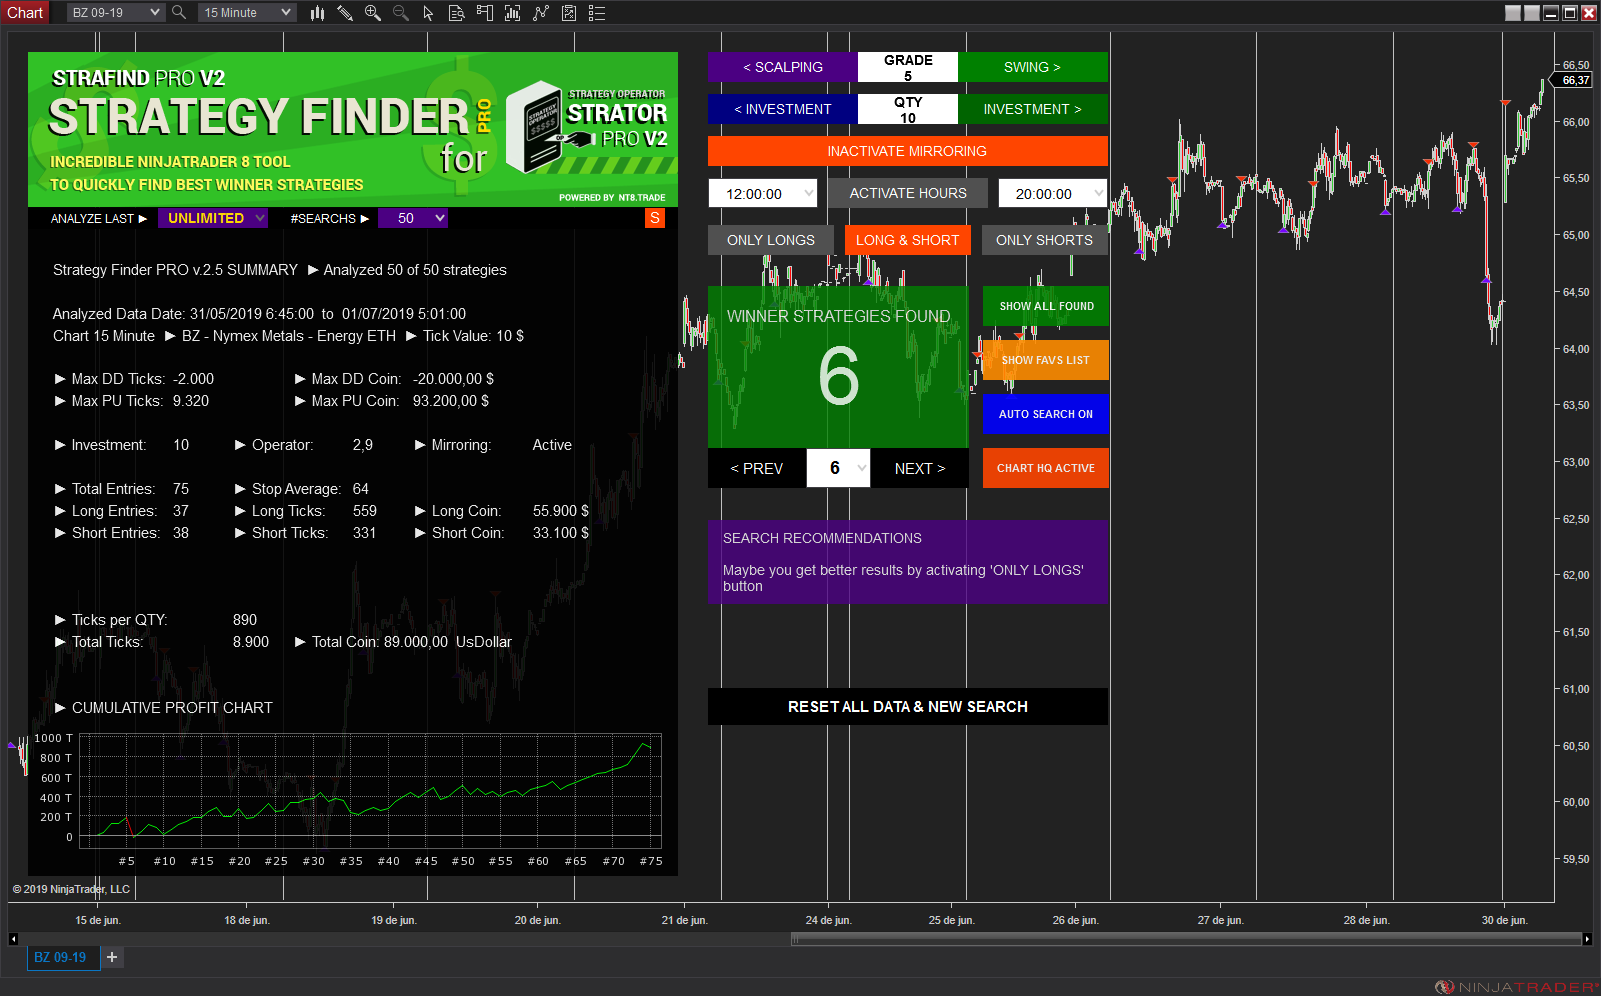Image resolution: width=1601 pixels, height=996 pixels.
Task: Click RESET ALL DATA & NEW SEARCH
Action: click(908, 706)
